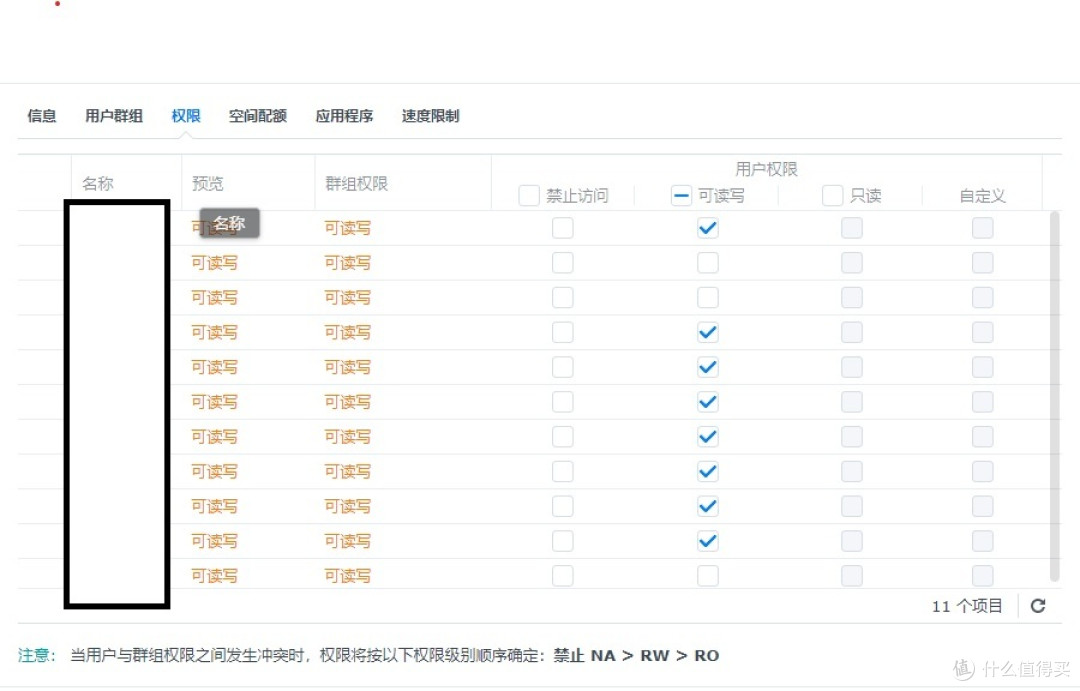The height and width of the screenshot is (691, 1080).
Task: Switch to the 用户群组 tab
Action: coord(114,116)
